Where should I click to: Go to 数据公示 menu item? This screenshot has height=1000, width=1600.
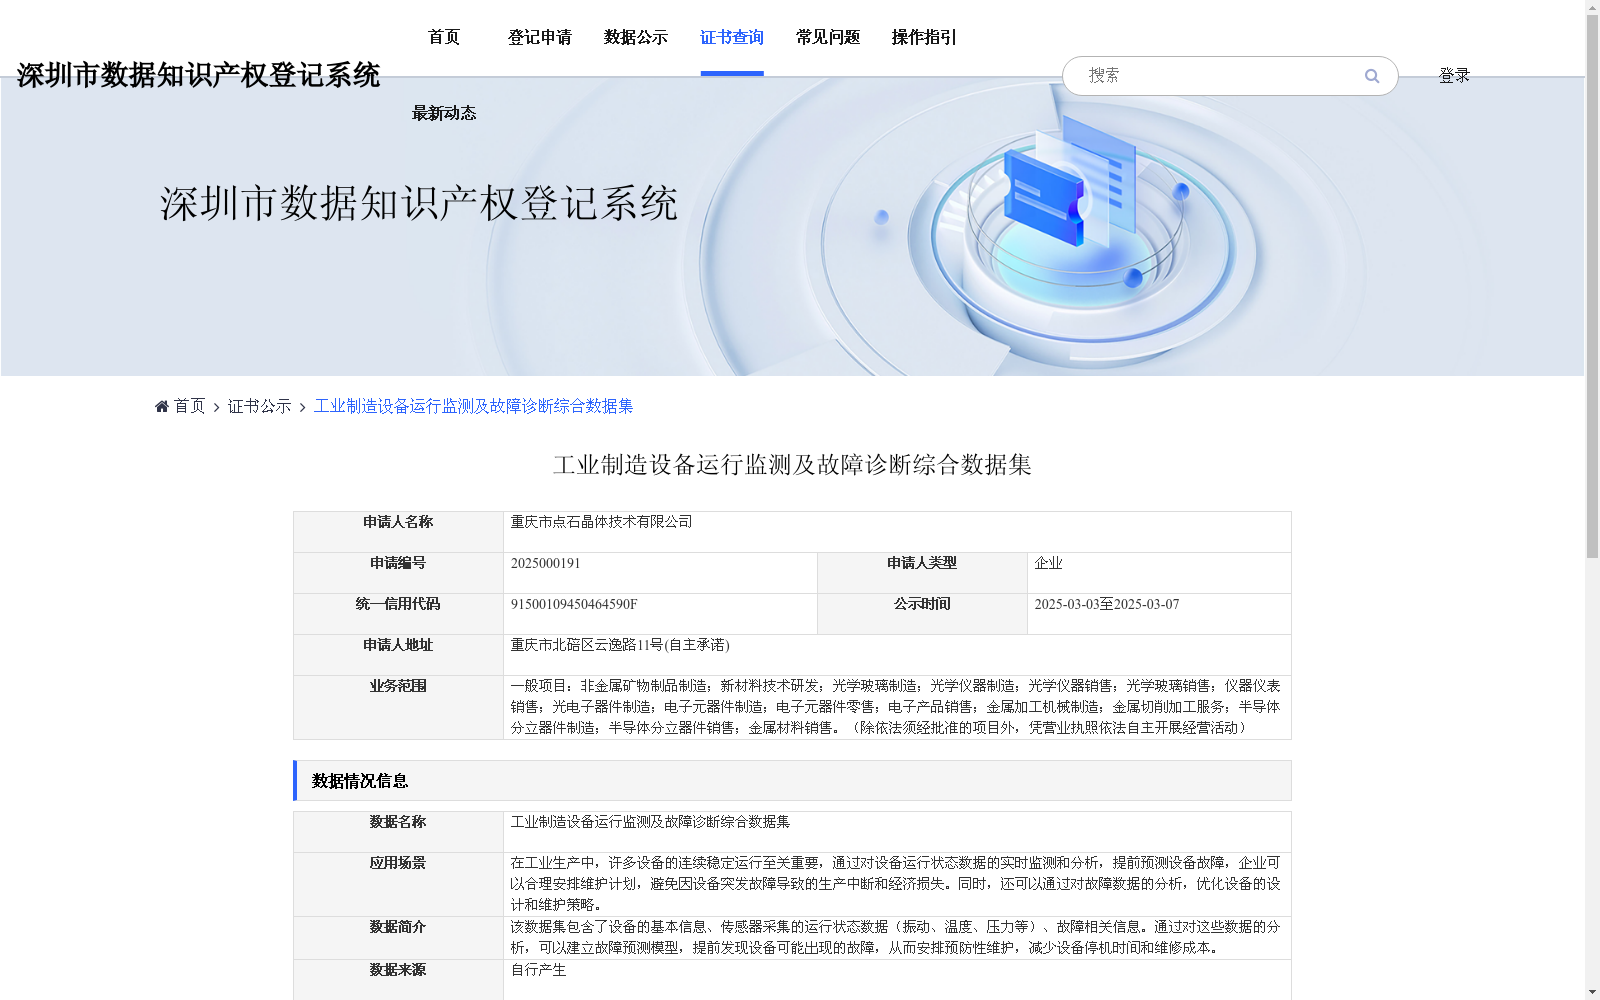(x=636, y=37)
